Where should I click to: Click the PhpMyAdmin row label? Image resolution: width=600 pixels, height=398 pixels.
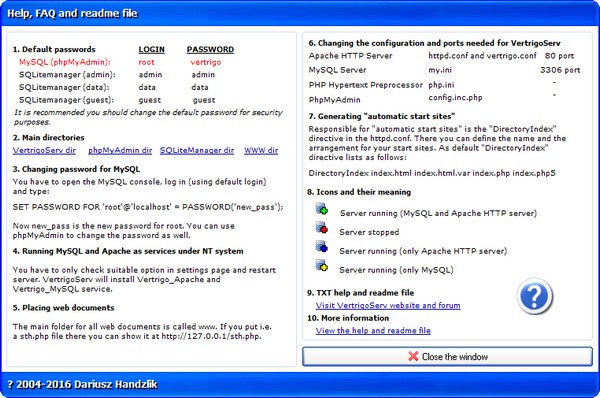tap(334, 100)
